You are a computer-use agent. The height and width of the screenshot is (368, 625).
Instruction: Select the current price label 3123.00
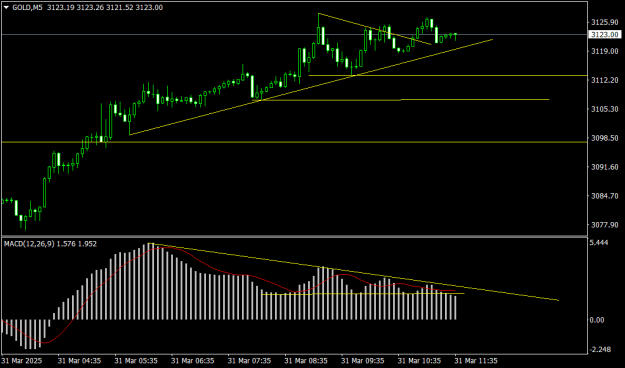pyautogui.click(x=604, y=35)
